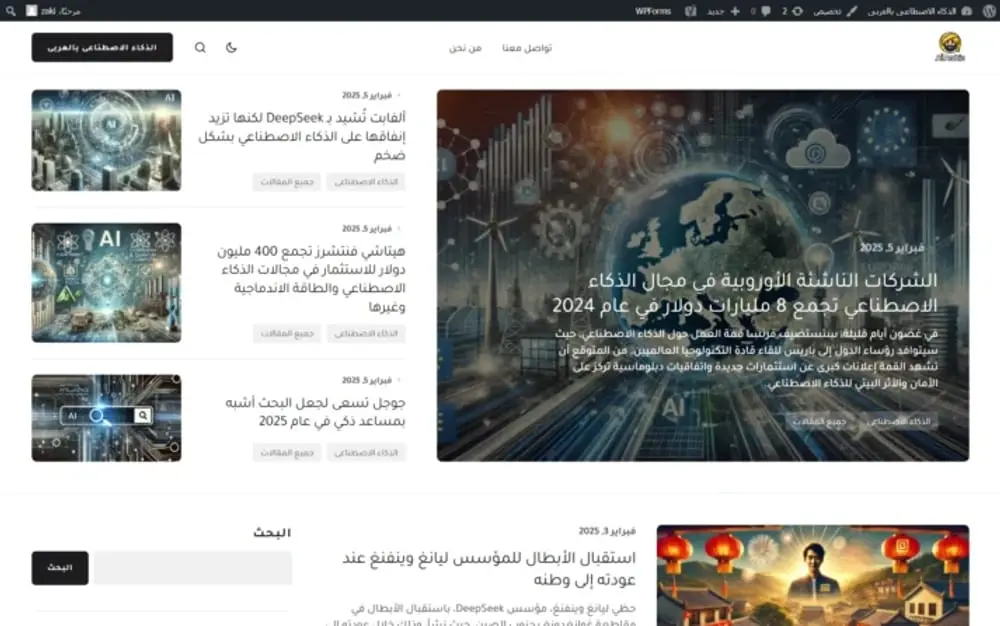Open the Google search assistant article thumbnail
Screen dimensions: 1000x626
click(x=107, y=418)
